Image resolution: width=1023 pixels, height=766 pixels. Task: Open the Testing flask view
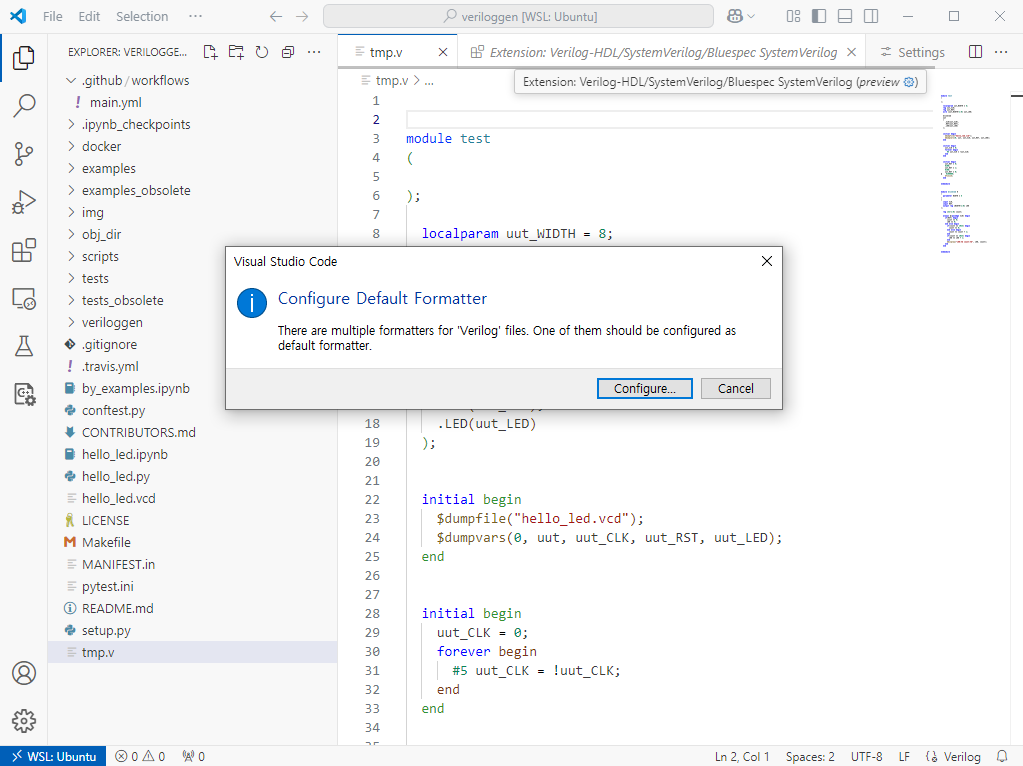click(x=23, y=346)
